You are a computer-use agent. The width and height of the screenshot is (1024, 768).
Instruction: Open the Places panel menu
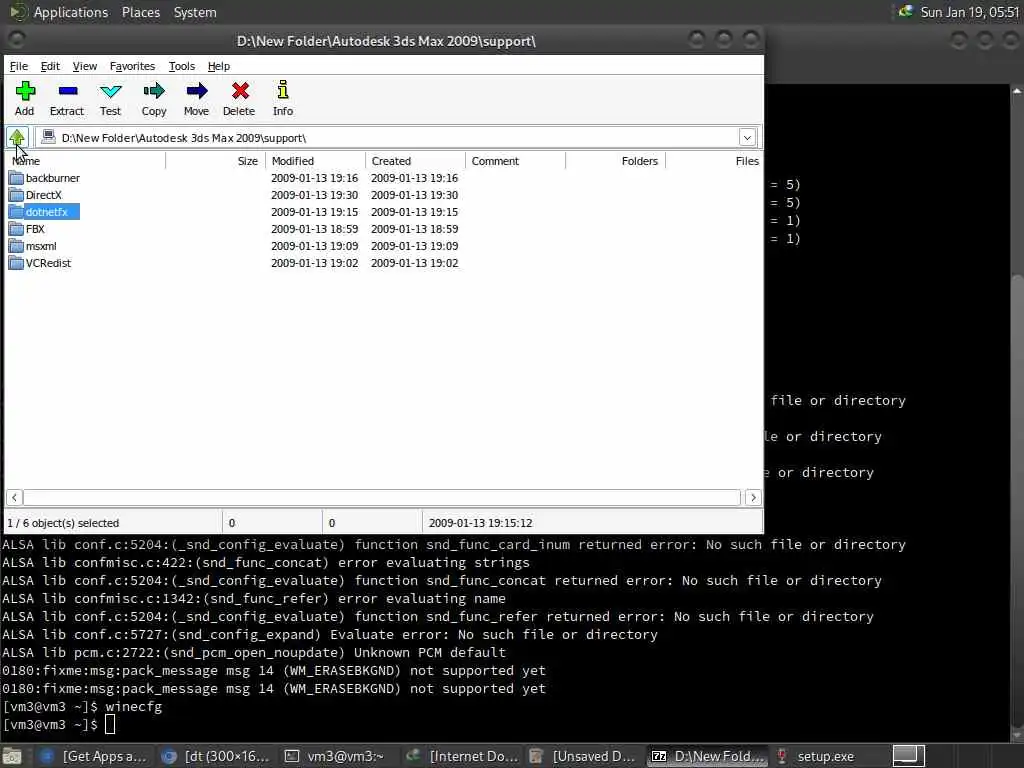[x=140, y=12]
